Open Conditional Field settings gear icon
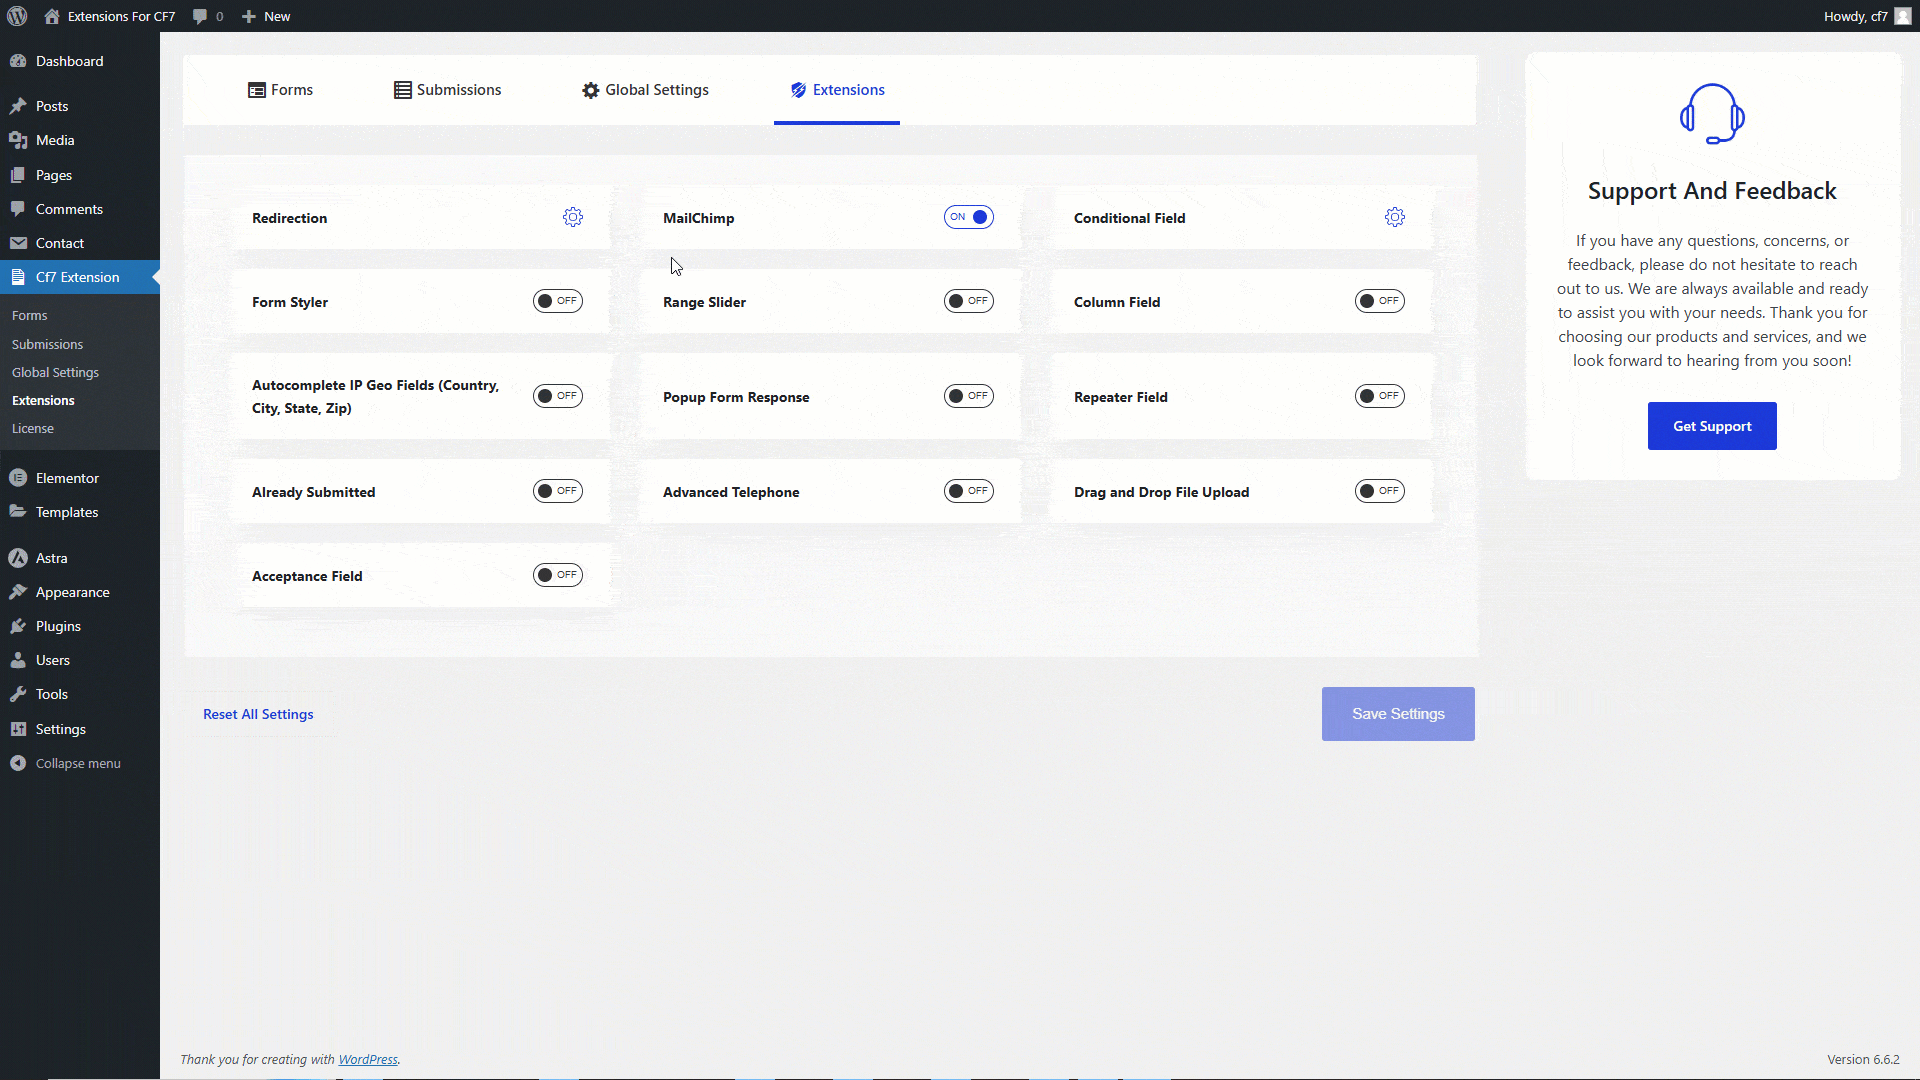The width and height of the screenshot is (1920, 1080). tap(1394, 217)
